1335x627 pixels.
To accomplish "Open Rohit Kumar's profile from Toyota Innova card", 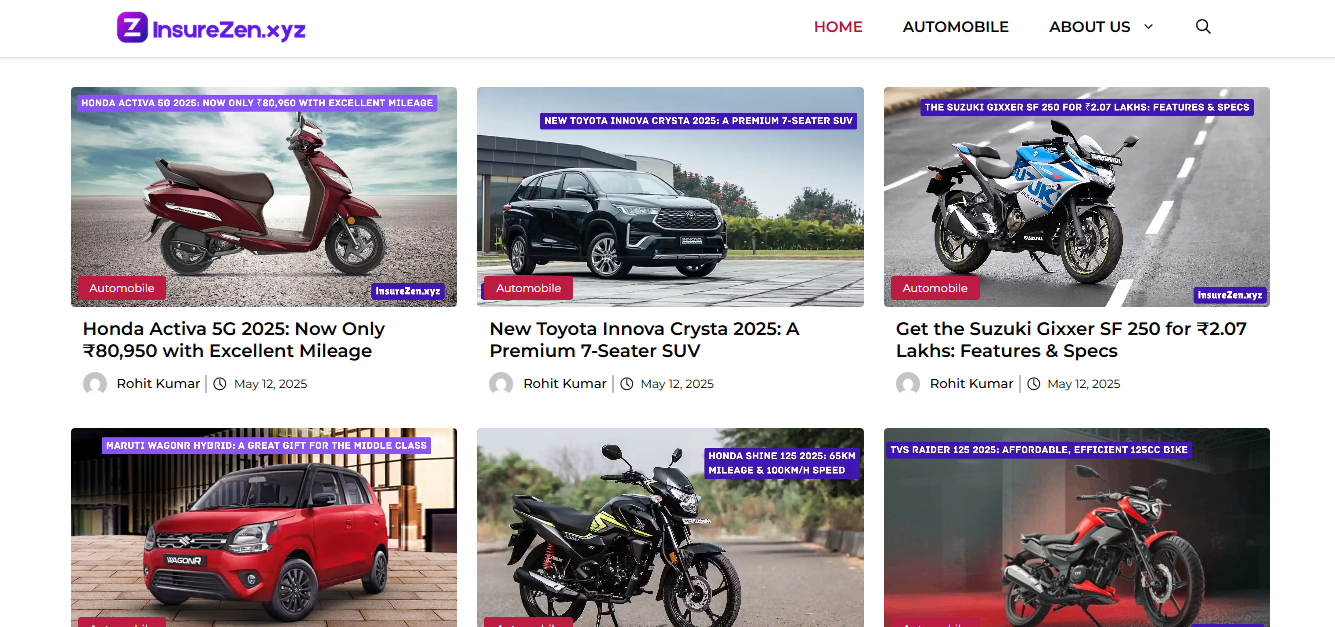I will [x=565, y=384].
